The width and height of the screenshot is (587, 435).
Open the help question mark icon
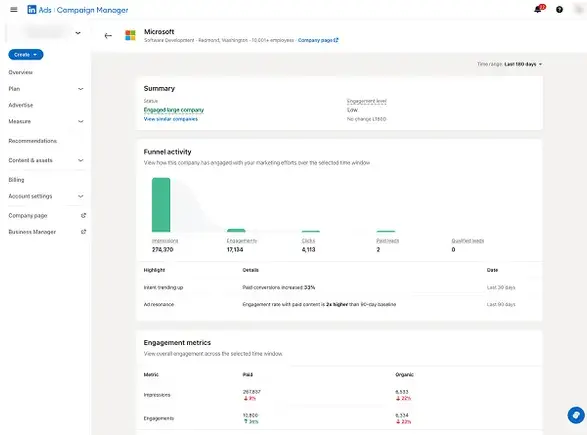pos(559,10)
